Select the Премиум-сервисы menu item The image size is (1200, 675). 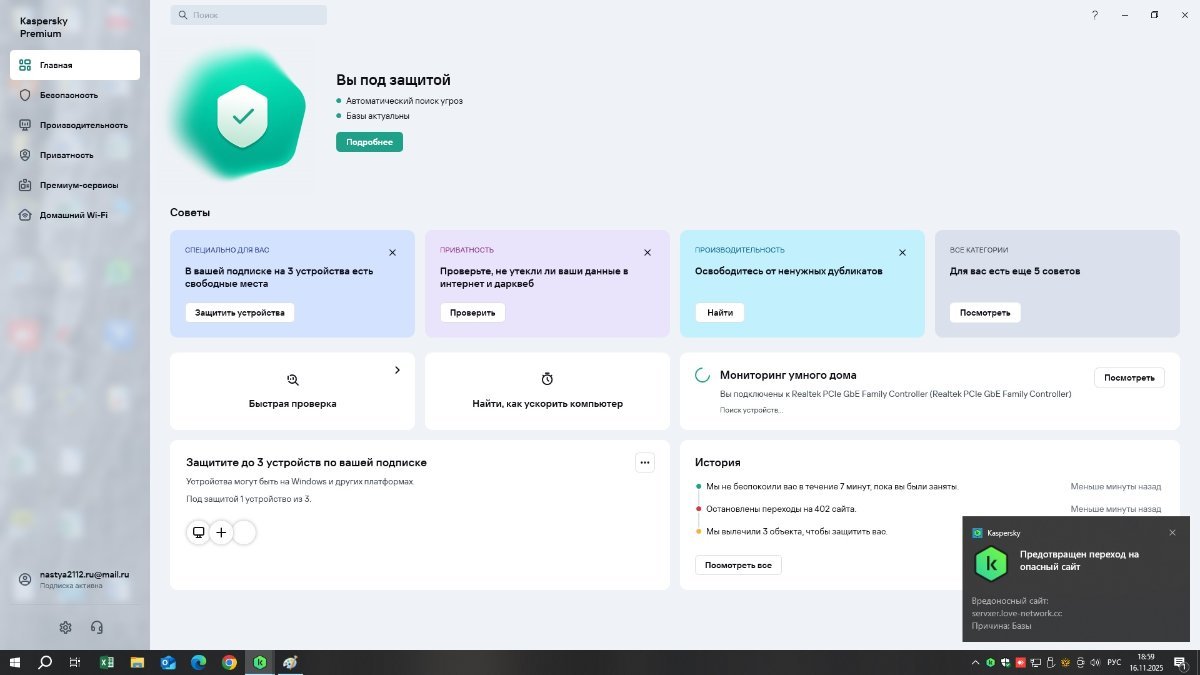pos(75,185)
